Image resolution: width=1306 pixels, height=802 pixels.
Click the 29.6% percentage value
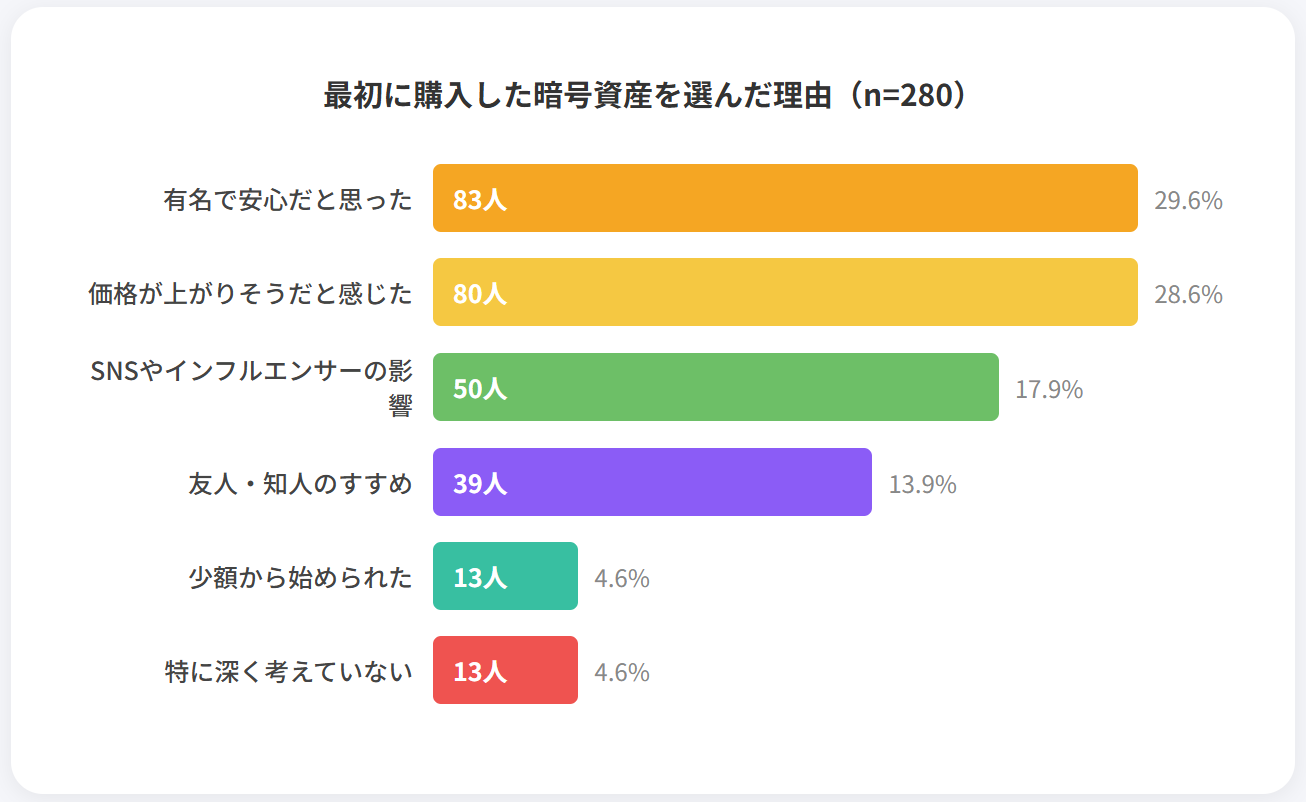point(1188,200)
